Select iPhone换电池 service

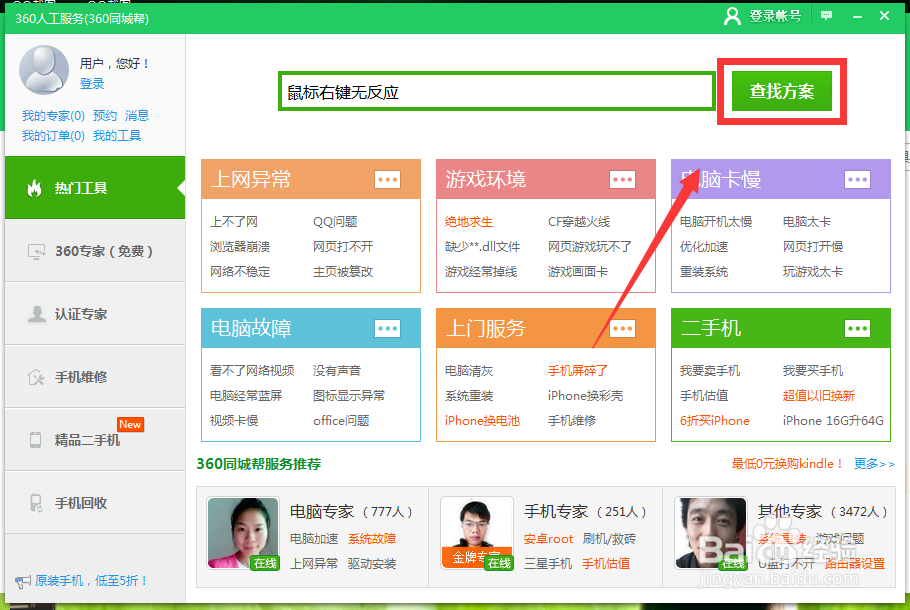point(482,421)
